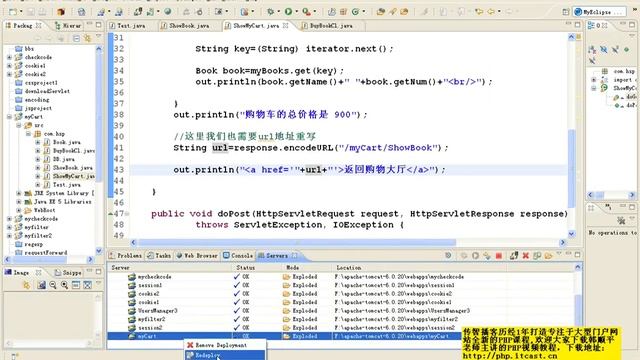Screen dimensions: 640x360
Task: Click the Server column header
Action: (170, 268)
